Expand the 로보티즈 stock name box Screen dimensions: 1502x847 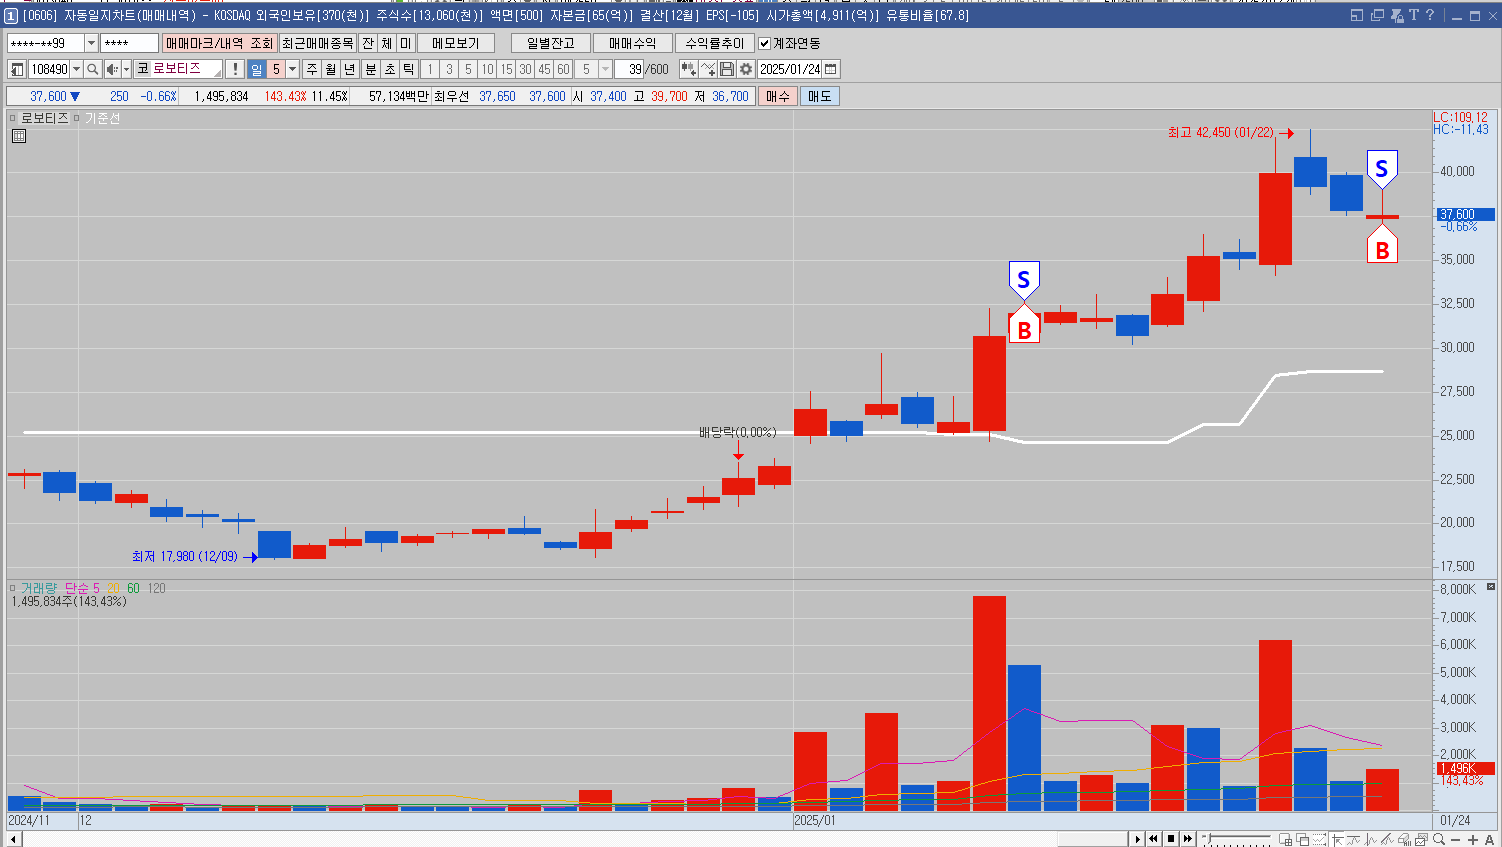[x=217, y=72]
